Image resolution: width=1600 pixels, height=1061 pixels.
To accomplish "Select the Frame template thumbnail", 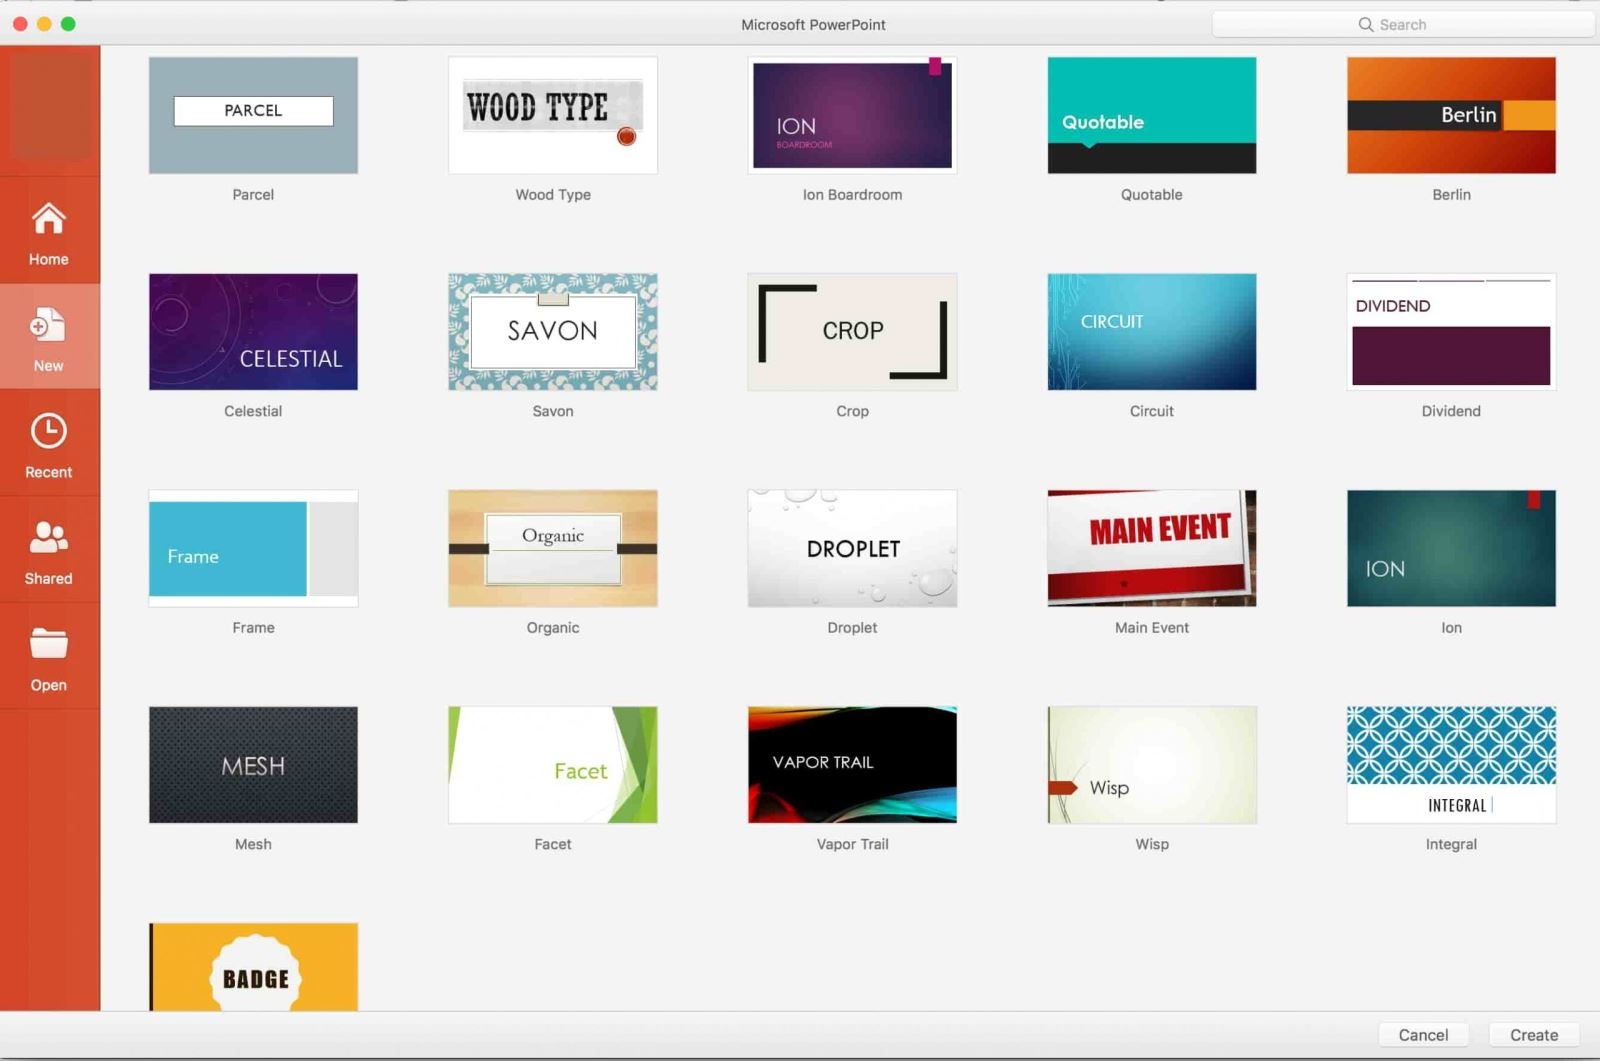I will (253, 548).
